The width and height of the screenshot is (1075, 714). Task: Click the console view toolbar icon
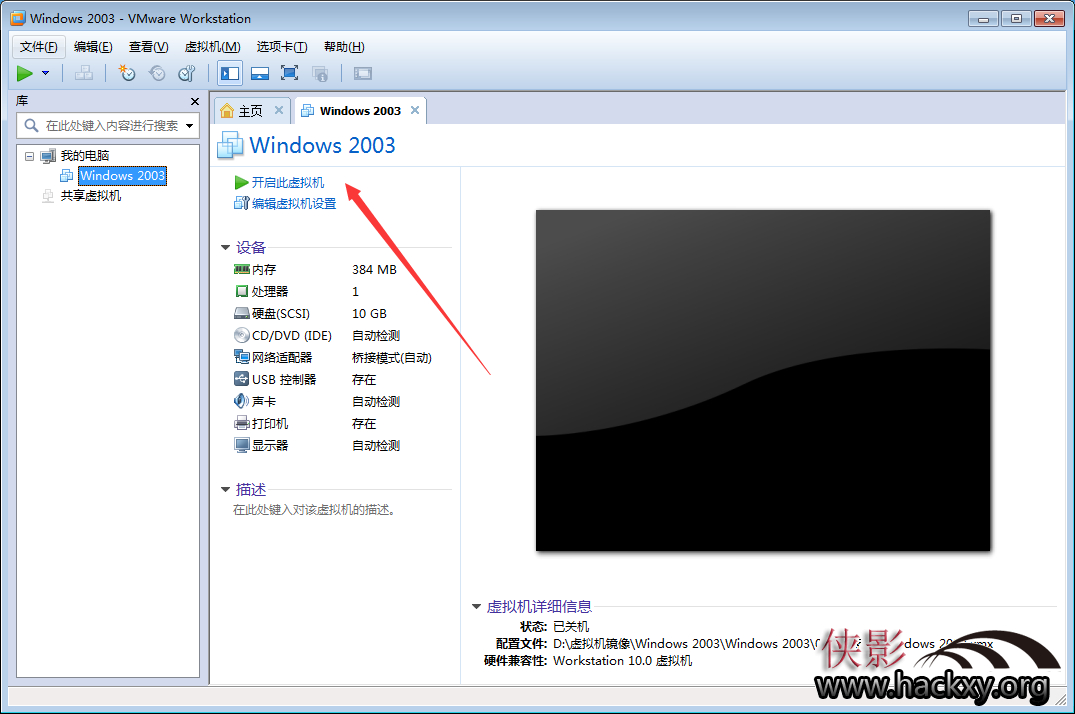click(363, 73)
